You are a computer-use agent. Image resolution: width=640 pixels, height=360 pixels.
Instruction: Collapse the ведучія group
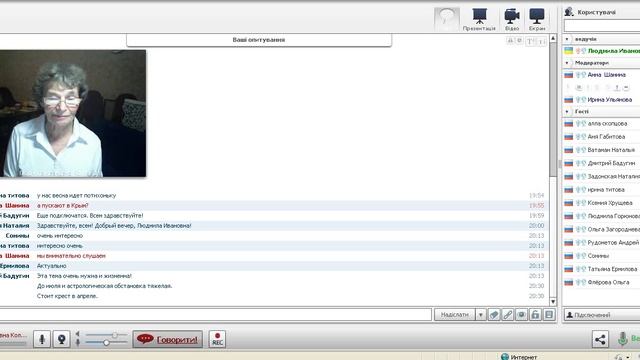[x=567, y=39]
